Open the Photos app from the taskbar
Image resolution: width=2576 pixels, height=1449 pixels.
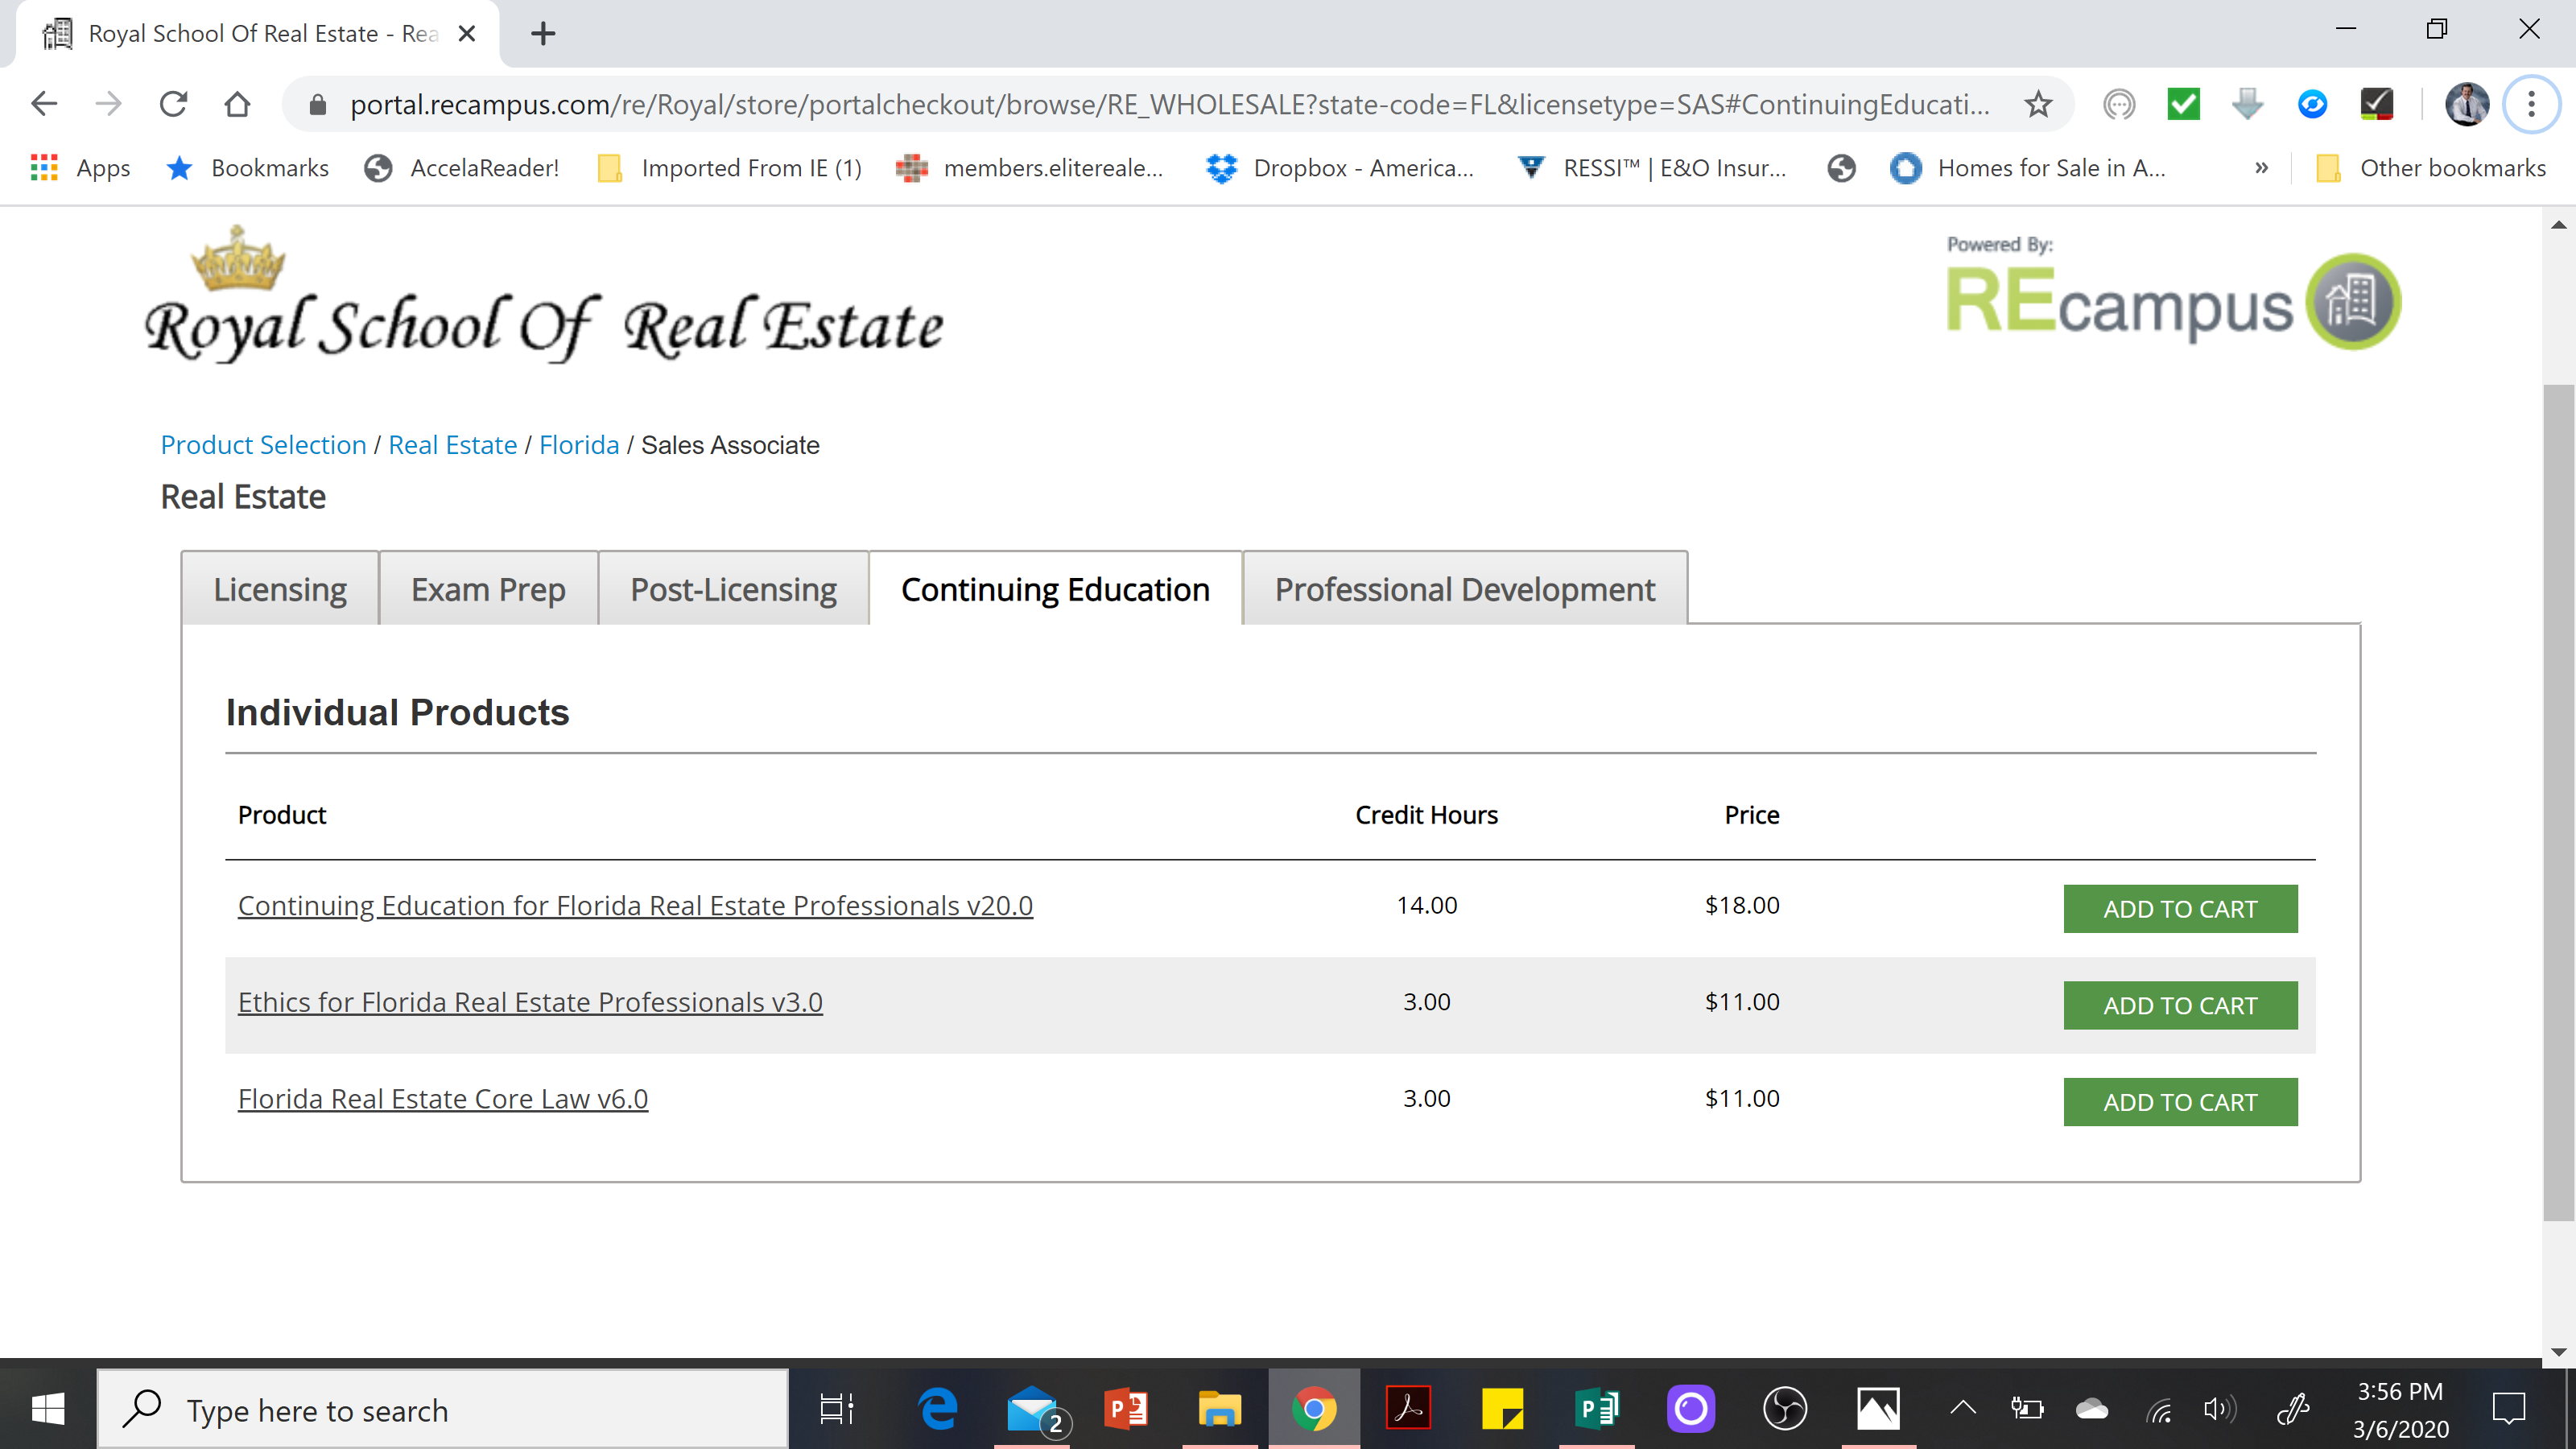[1878, 1410]
